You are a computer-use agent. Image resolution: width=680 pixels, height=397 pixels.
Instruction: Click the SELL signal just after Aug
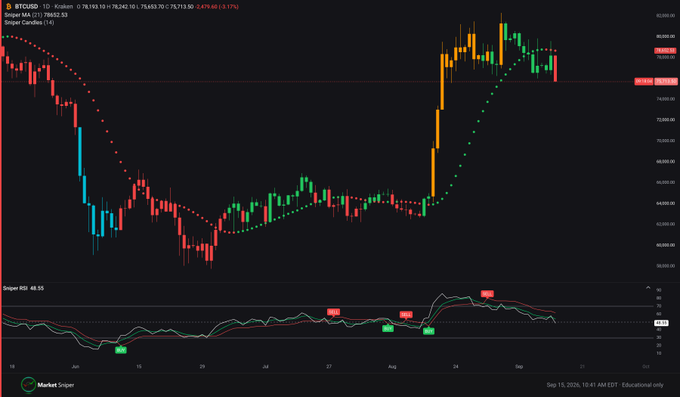point(406,315)
